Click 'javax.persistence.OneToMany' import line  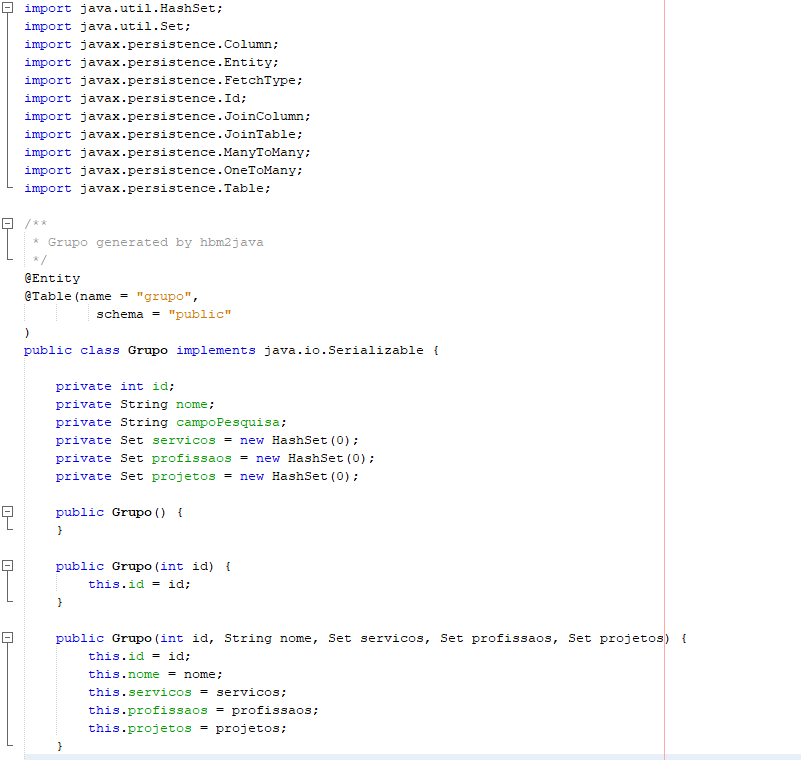163,170
